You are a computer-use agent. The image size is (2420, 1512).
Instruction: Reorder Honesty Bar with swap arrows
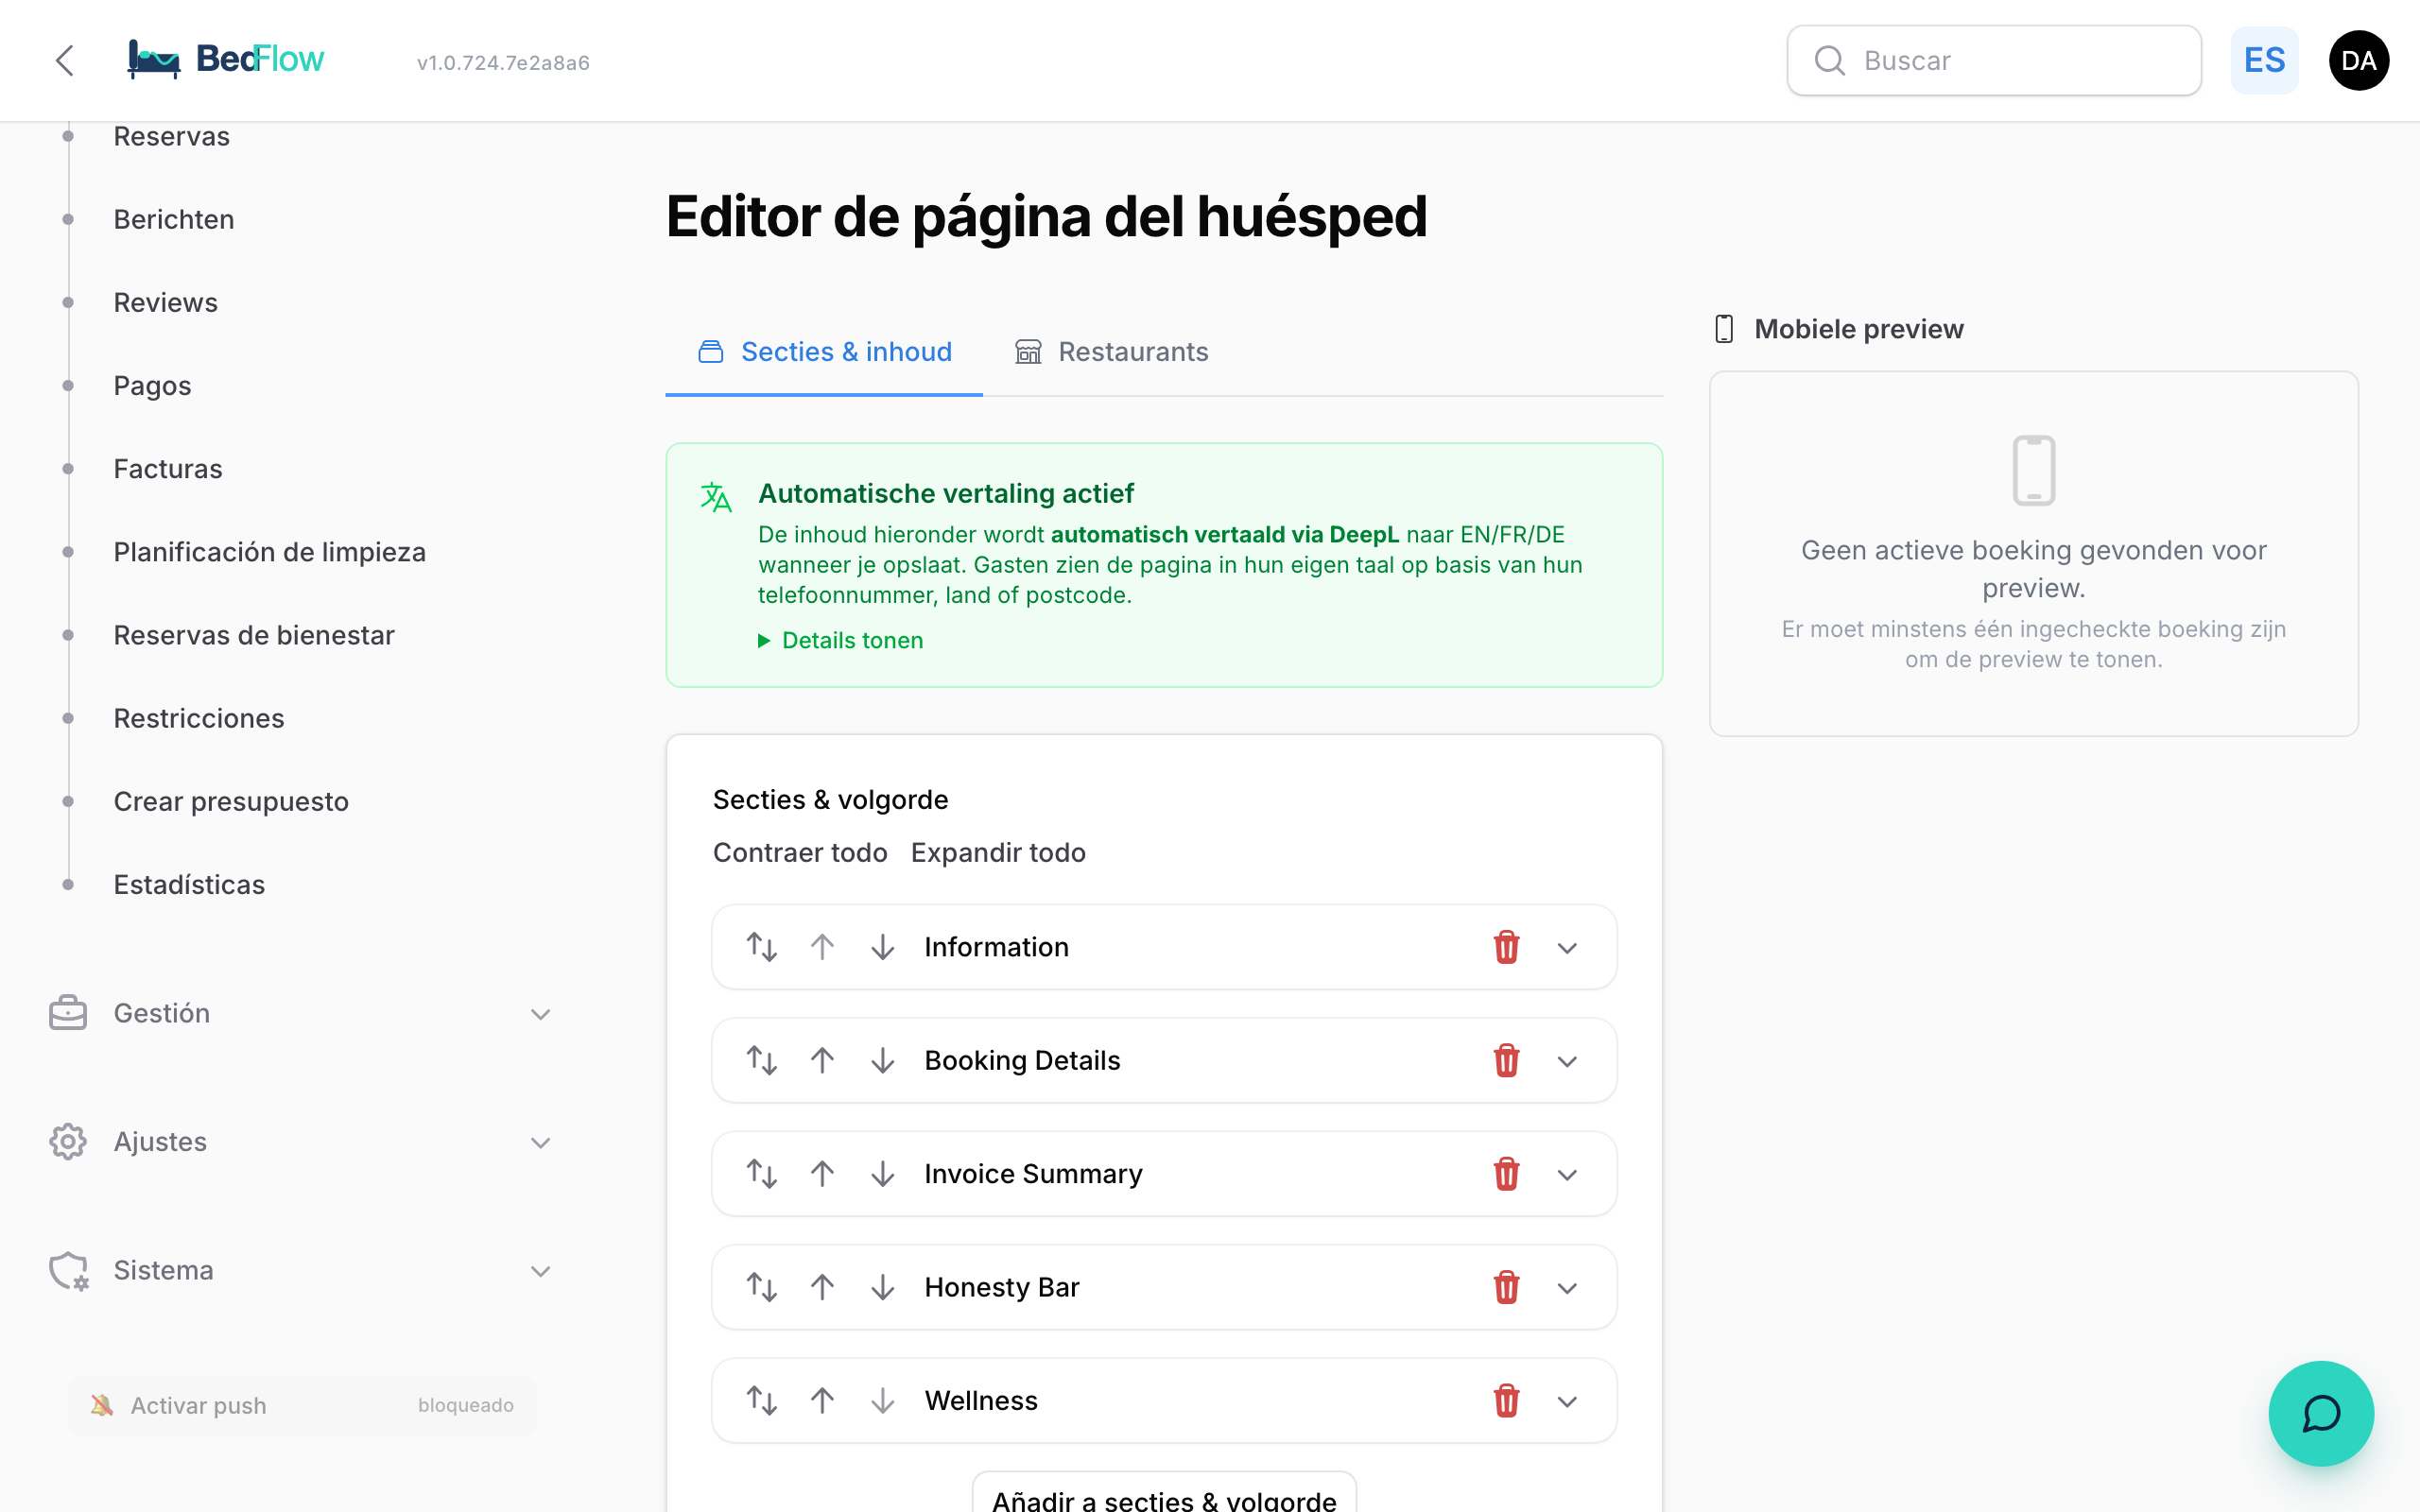coord(762,1287)
